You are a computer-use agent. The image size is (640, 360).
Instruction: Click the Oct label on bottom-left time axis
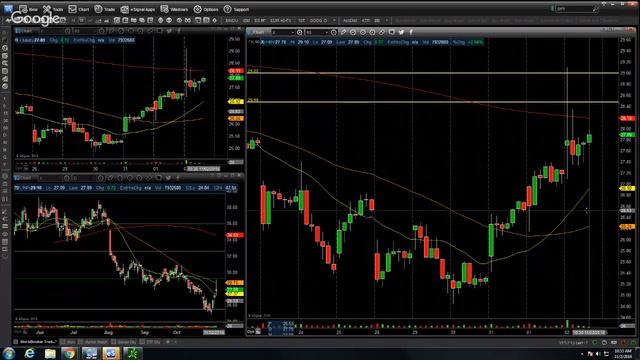click(x=177, y=332)
